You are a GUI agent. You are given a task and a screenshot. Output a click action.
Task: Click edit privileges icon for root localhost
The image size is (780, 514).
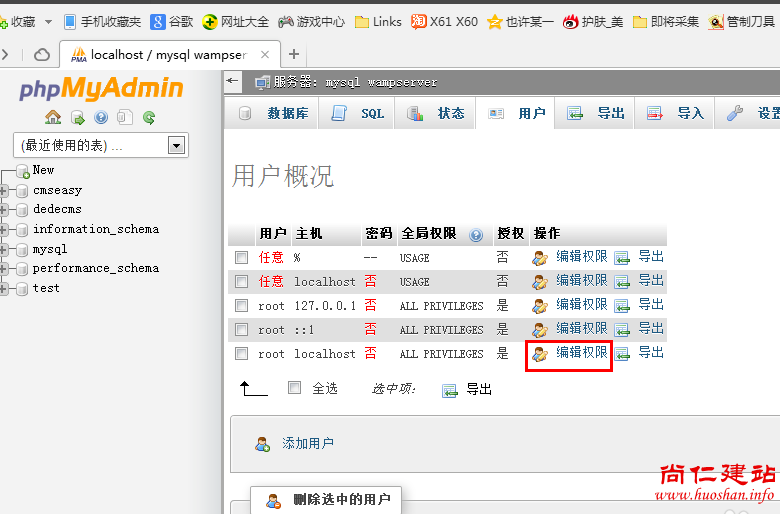tap(540, 354)
